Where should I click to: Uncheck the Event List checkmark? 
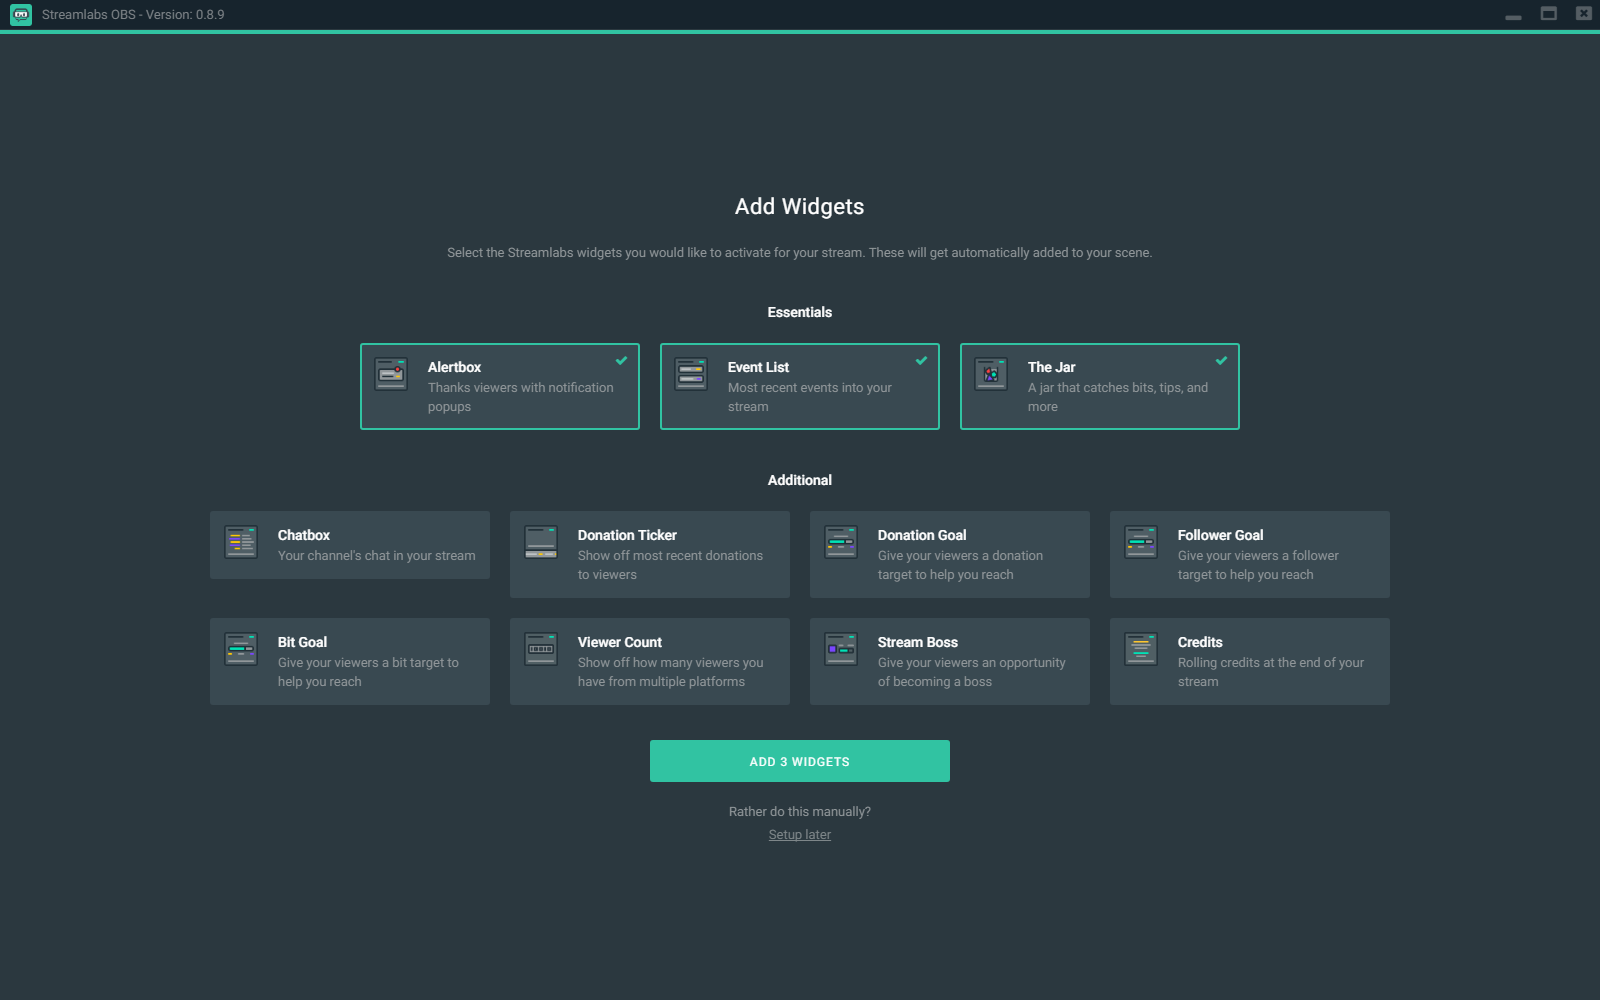pyautogui.click(x=921, y=361)
